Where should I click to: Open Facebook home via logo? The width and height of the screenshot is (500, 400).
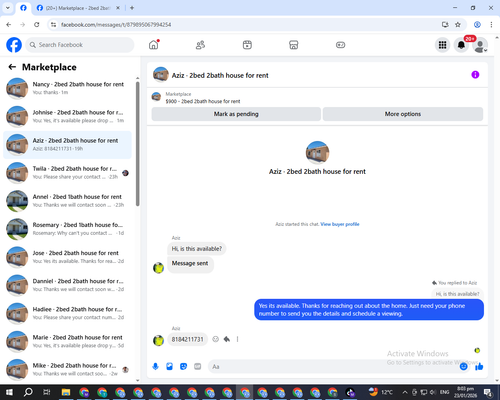click(14, 45)
